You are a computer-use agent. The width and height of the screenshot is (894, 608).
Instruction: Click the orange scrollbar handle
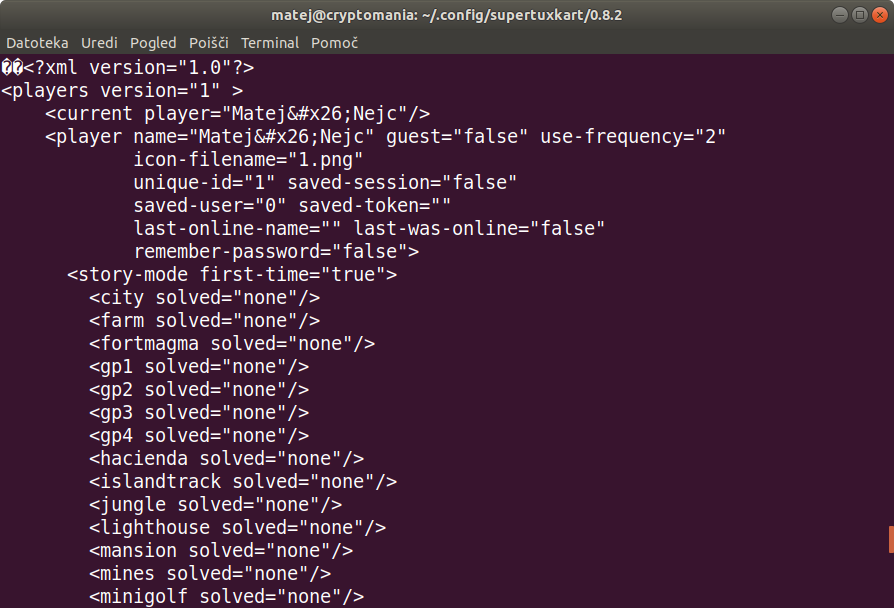[891, 540]
